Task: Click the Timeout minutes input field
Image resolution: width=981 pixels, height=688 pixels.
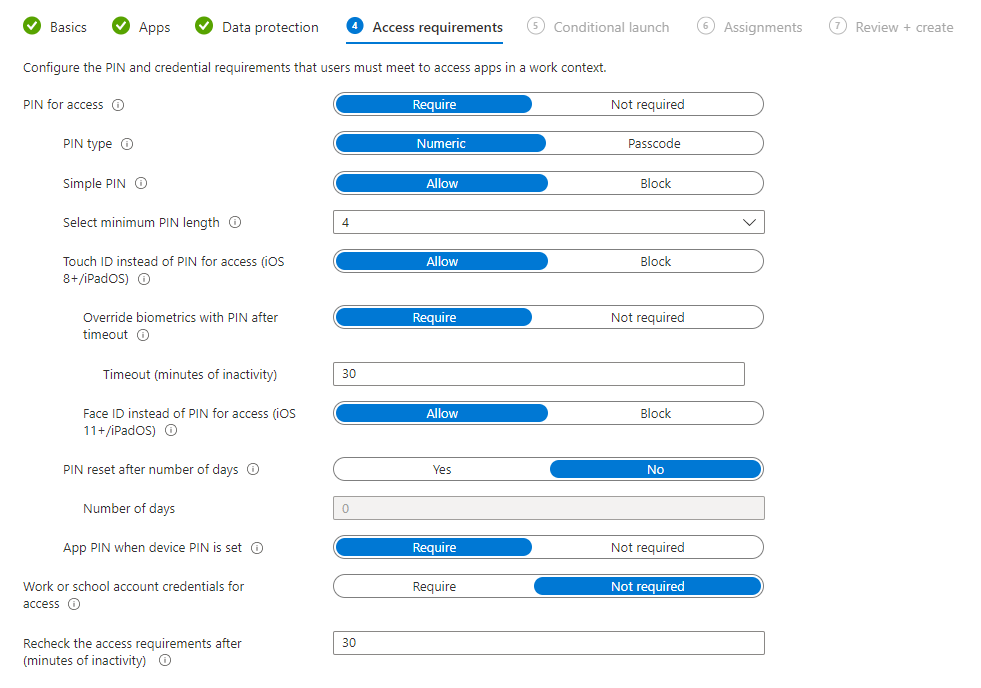Action: (x=538, y=374)
